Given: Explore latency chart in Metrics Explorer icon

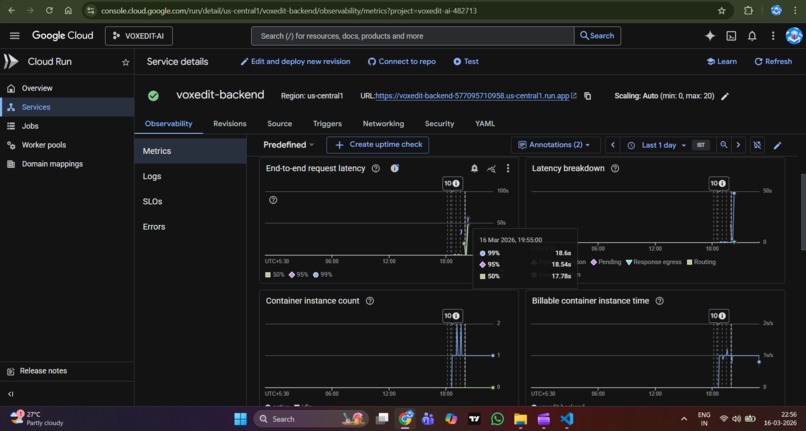Looking at the screenshot, I should [x=491, y=168].
